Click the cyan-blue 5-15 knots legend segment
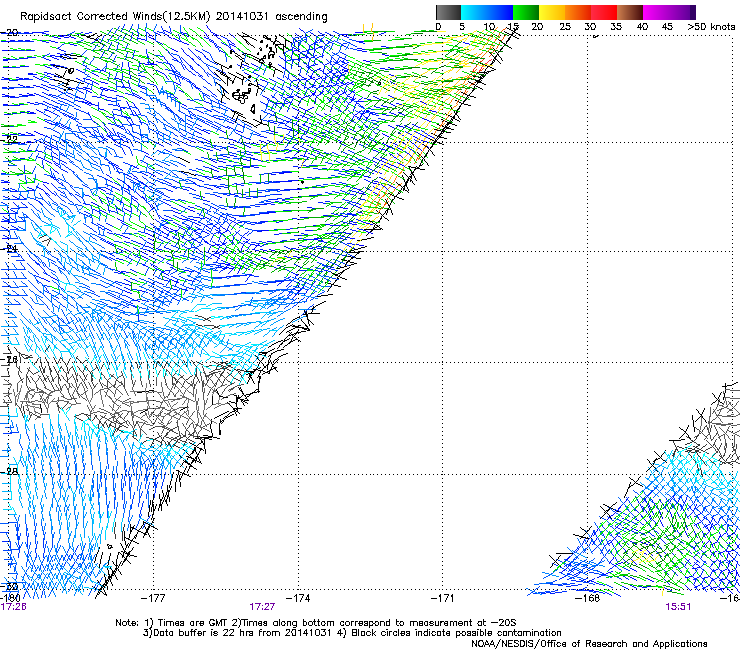Image resolution: width=740 pixels, height=650 pixels. 487,12
